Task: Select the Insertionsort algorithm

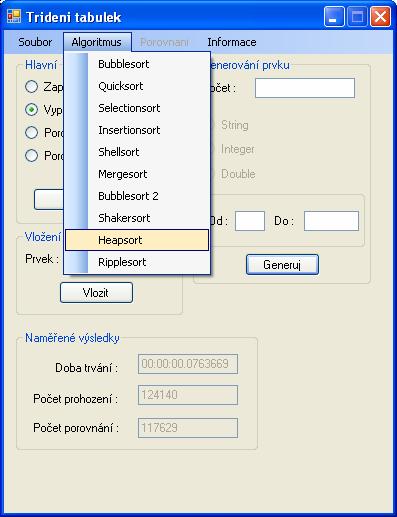Action: (x=137, y=130)
